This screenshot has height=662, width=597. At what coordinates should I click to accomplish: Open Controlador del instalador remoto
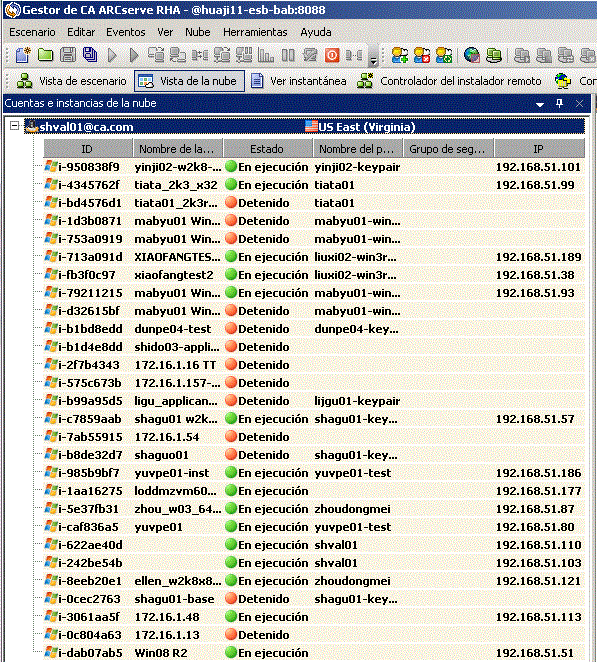(449, 81)
